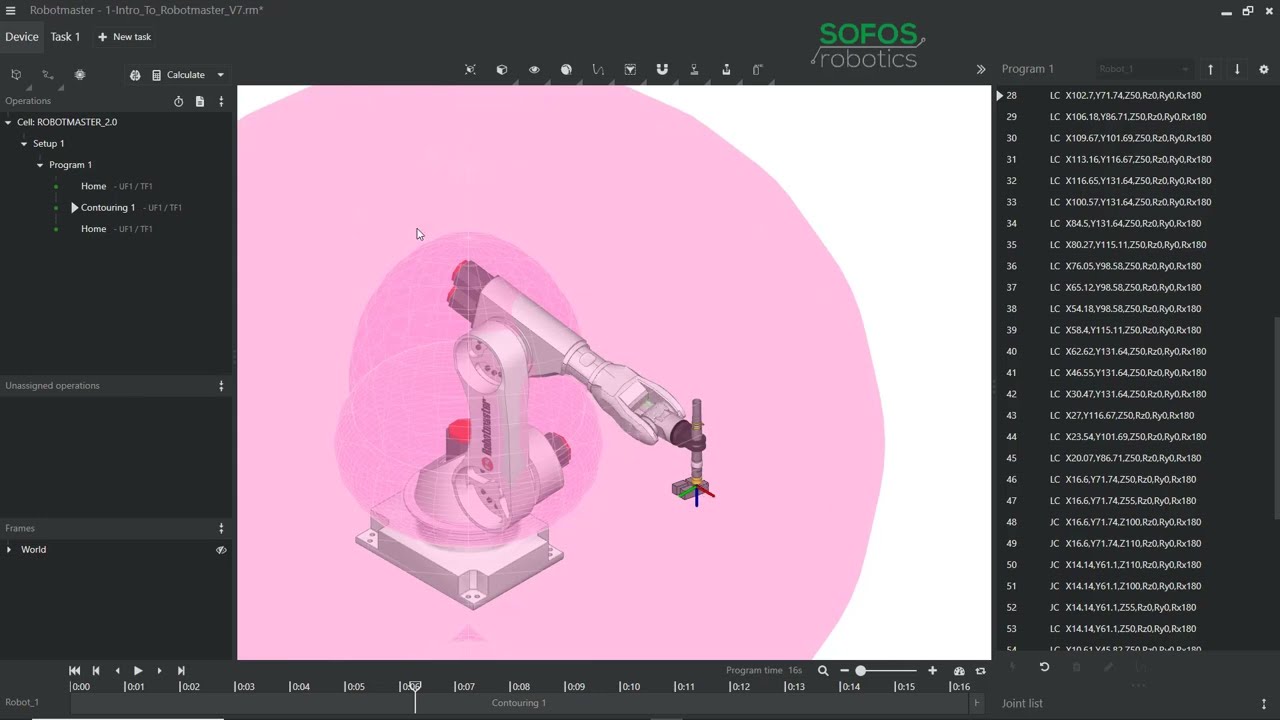
Task: Collapse the Cell: ROBOTMASTER_2.0 tree node
Action: click(8, 122)
